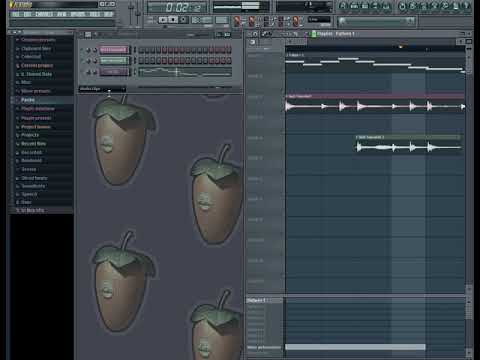Click the first icon in the second shortcut group
The height and width of the screenshot is (360, 480).
click(403, 6)
